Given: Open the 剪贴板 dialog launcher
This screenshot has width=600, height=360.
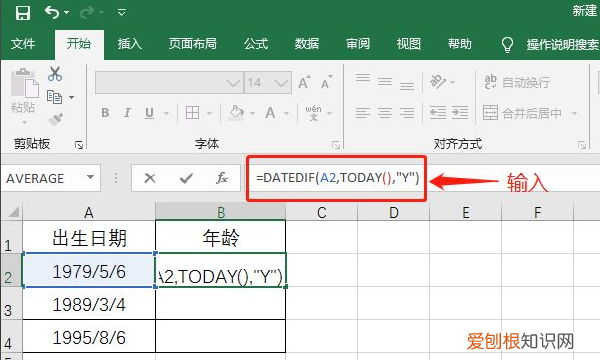Looking at the screenshot, I should (x=79, y=145).
